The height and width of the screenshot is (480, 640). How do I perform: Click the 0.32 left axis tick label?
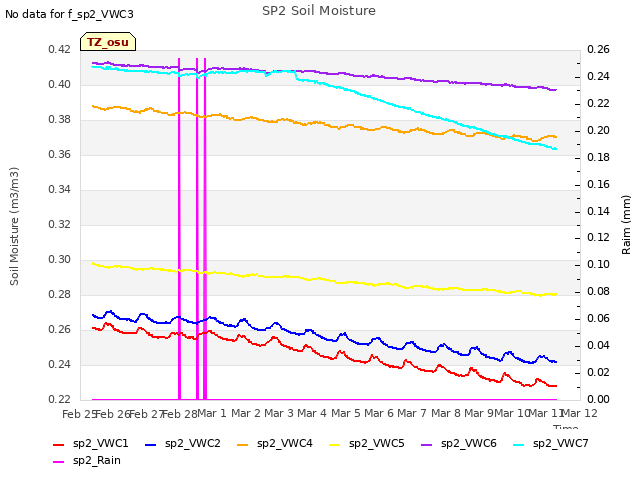click(x=59, y=224)
